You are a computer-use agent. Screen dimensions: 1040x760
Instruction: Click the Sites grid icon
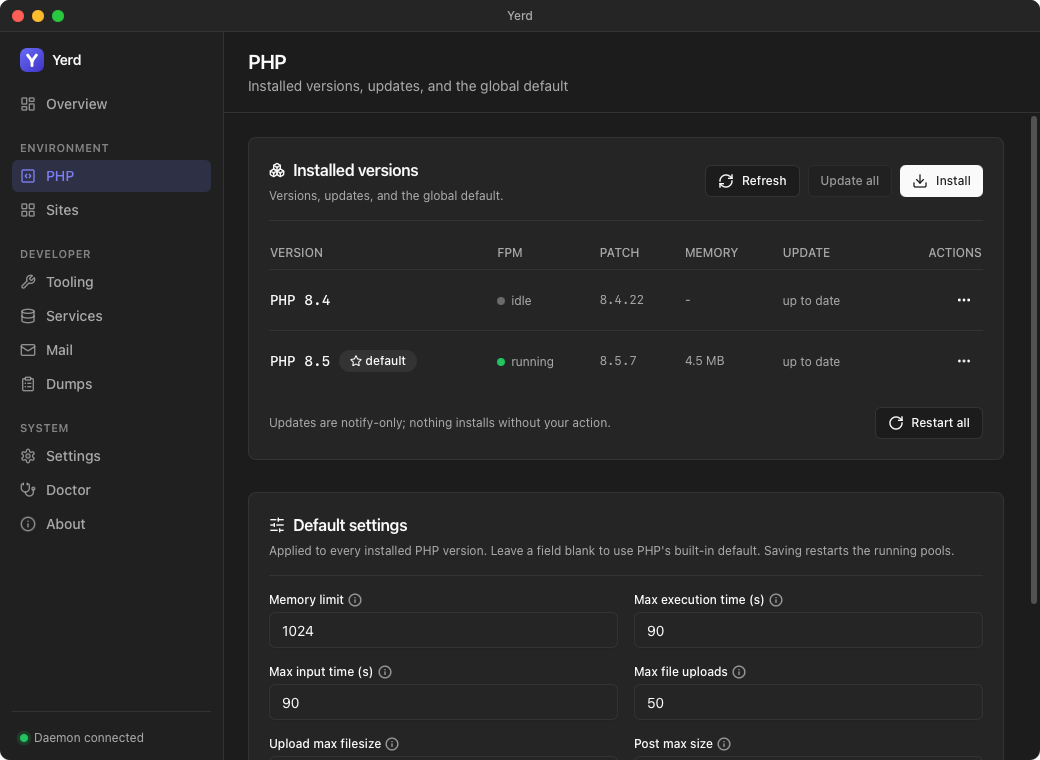coord(28,210)
